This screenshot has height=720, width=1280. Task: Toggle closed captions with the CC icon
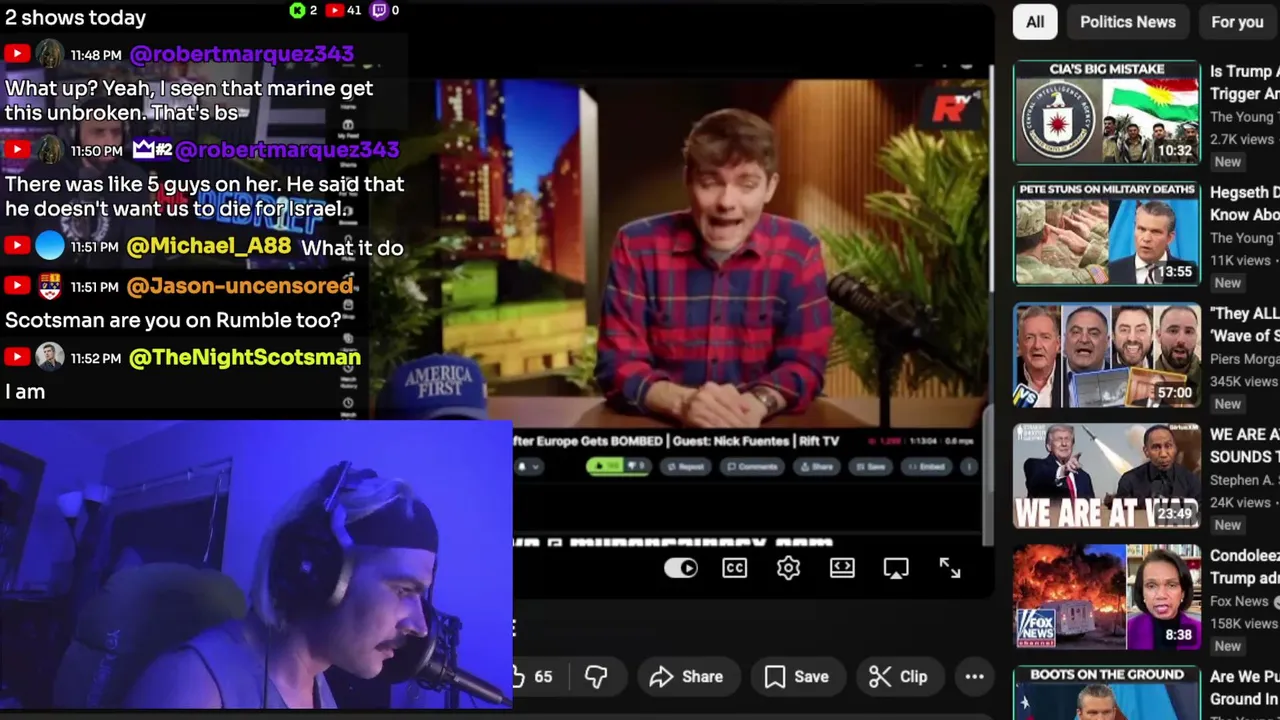(735, 568)
